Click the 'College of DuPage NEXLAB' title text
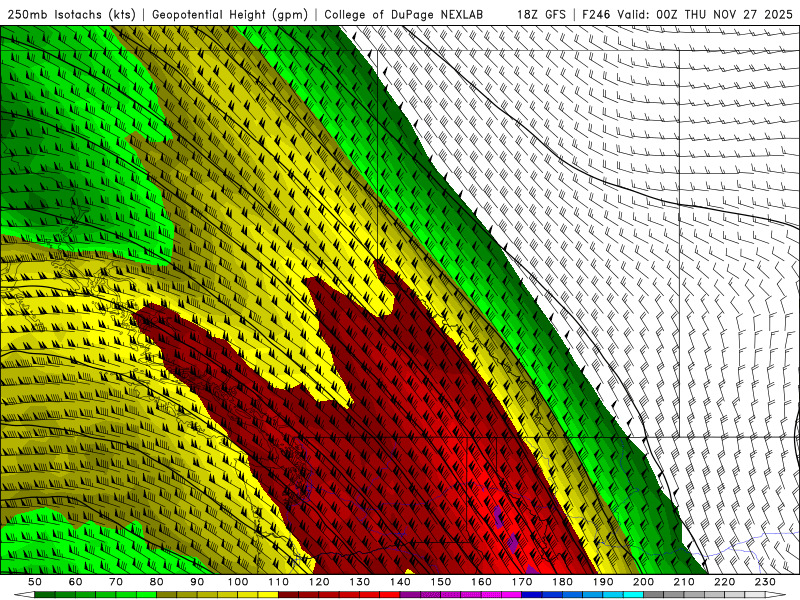Viewport: 800px width, 600px height. tap(404, 15)
